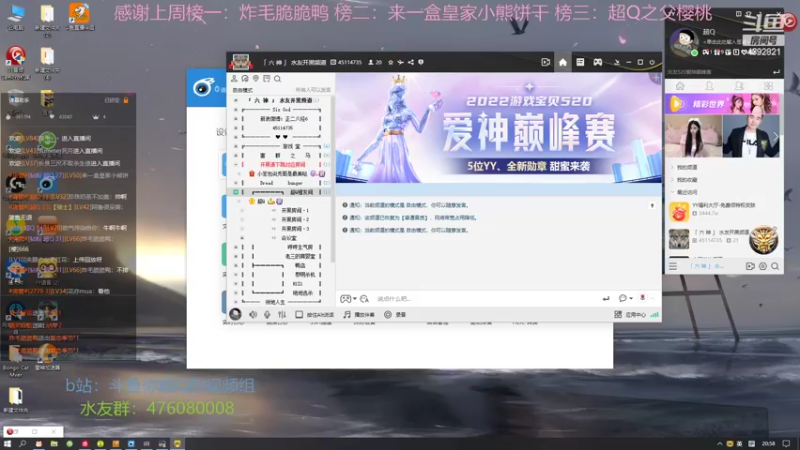Collapse the red 开黑 channel group
Image resolution: width=800 pixels, height=450 pixels.
pyautogui.click(x=236, y=164)
